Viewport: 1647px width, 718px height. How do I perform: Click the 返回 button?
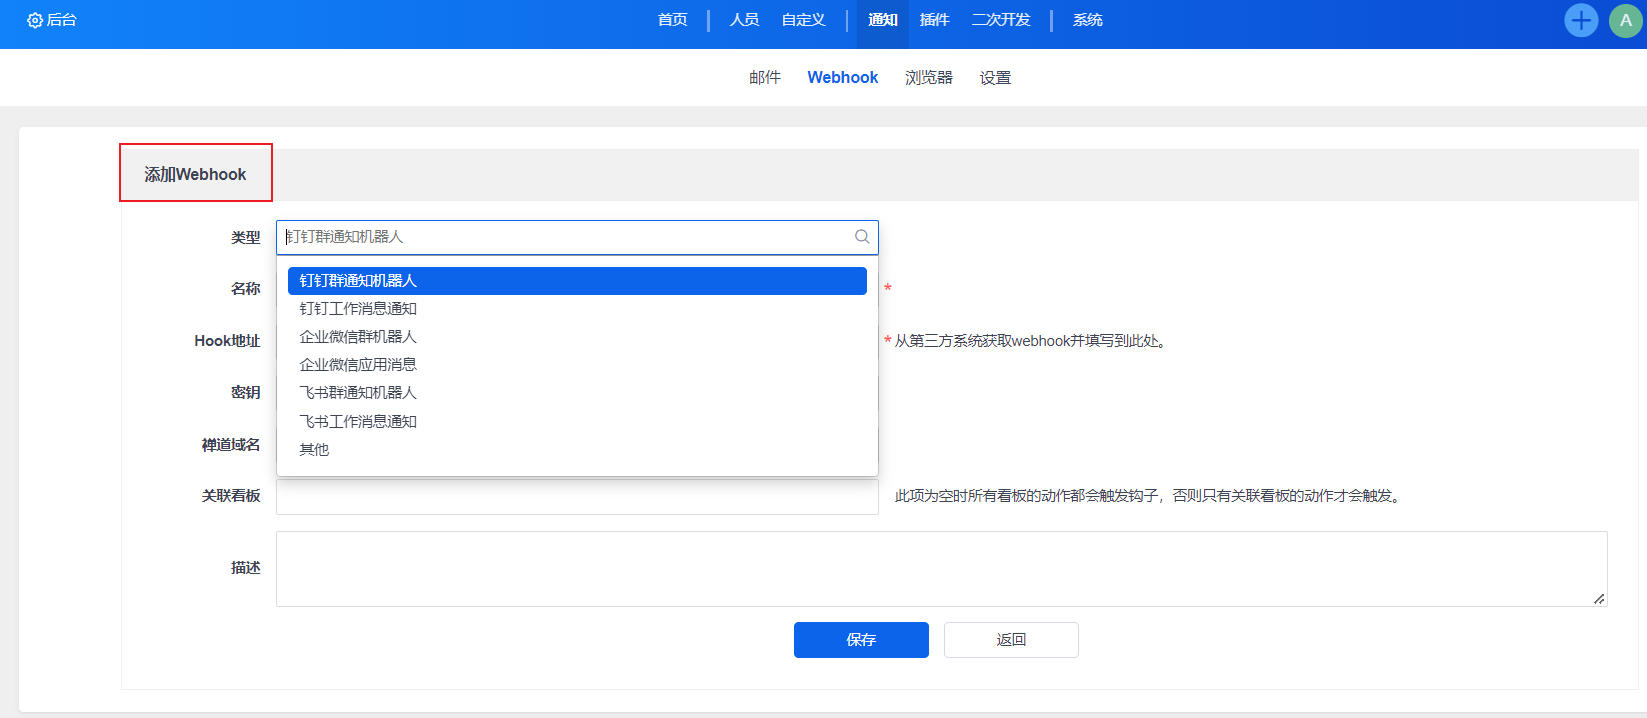1010,640
